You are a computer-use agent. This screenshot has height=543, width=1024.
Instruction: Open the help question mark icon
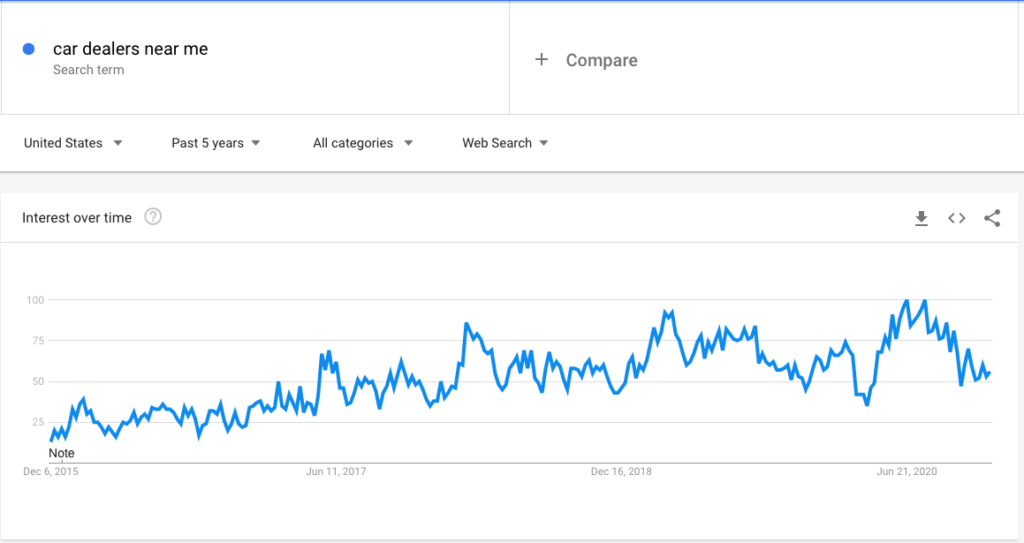pos(153,217)
